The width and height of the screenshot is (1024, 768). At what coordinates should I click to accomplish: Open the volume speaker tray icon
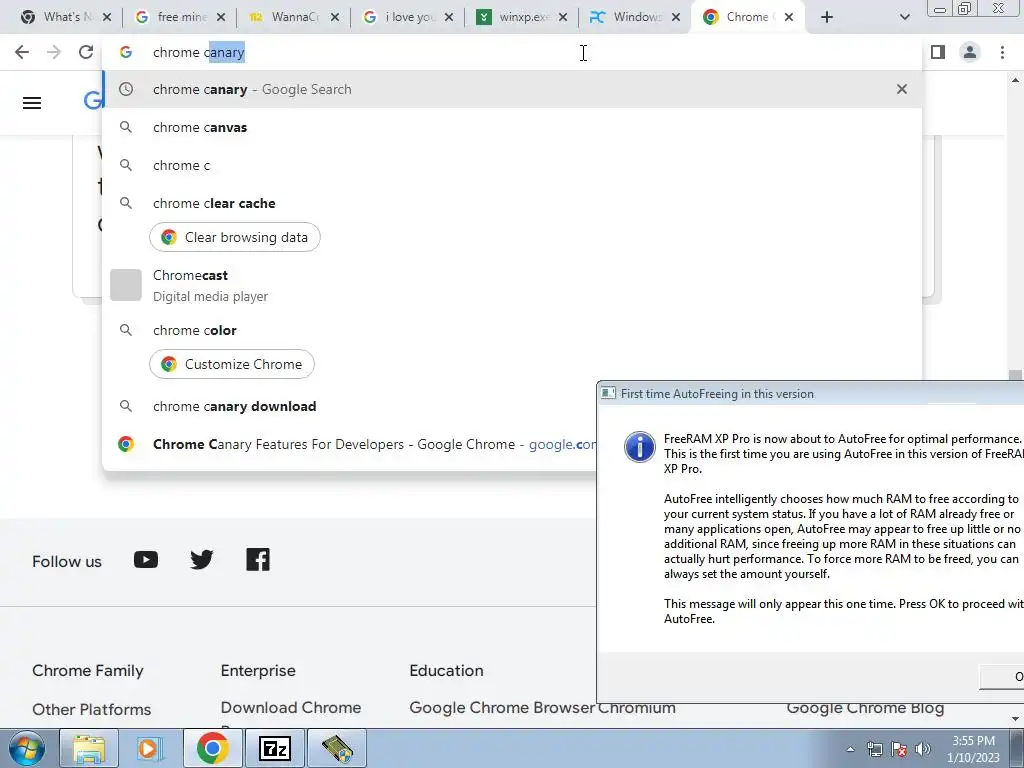(923, 750)
